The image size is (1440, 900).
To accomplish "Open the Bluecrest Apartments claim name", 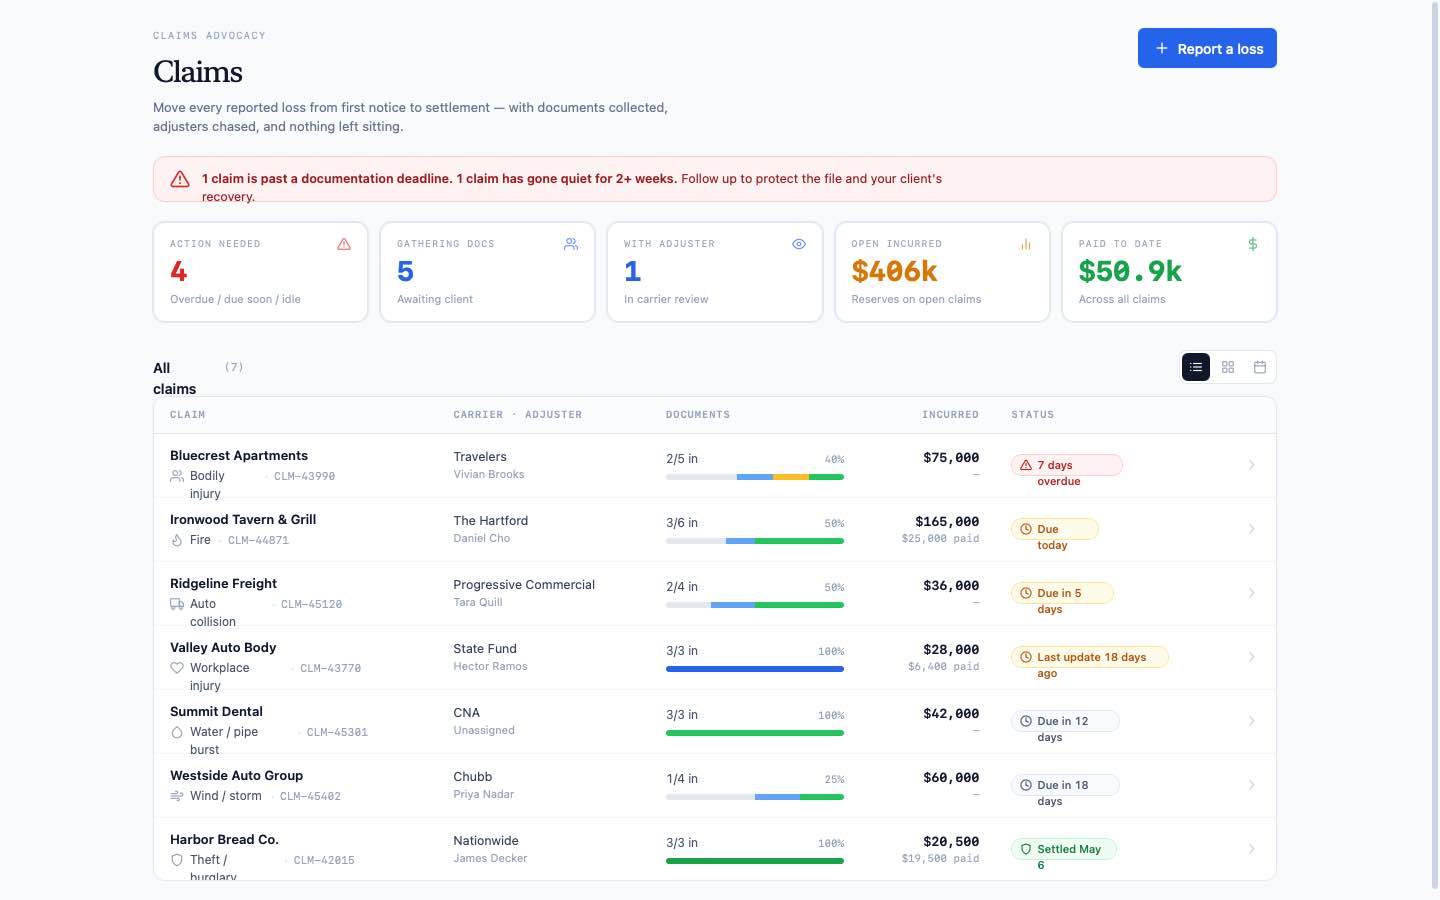I will (239, 456).
